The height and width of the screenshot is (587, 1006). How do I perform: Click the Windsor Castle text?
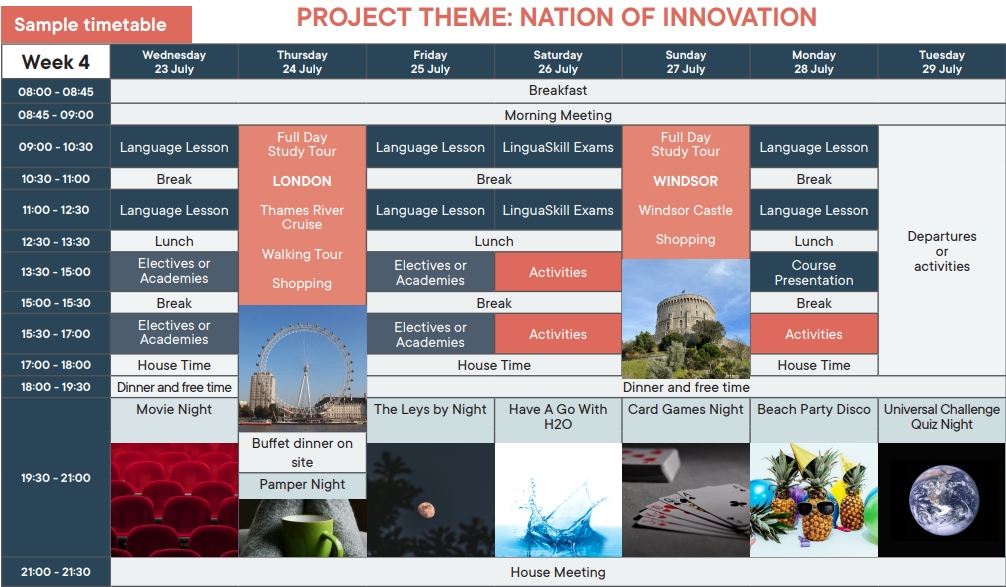tap(686, 210)
